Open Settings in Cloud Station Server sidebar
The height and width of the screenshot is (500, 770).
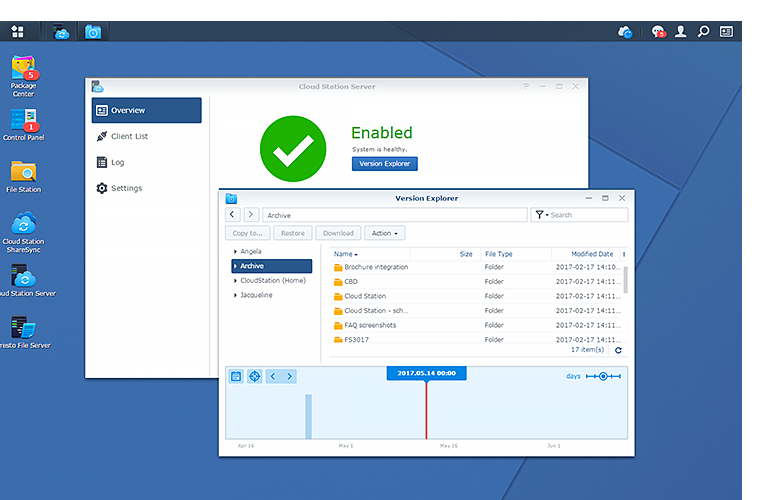126,188
